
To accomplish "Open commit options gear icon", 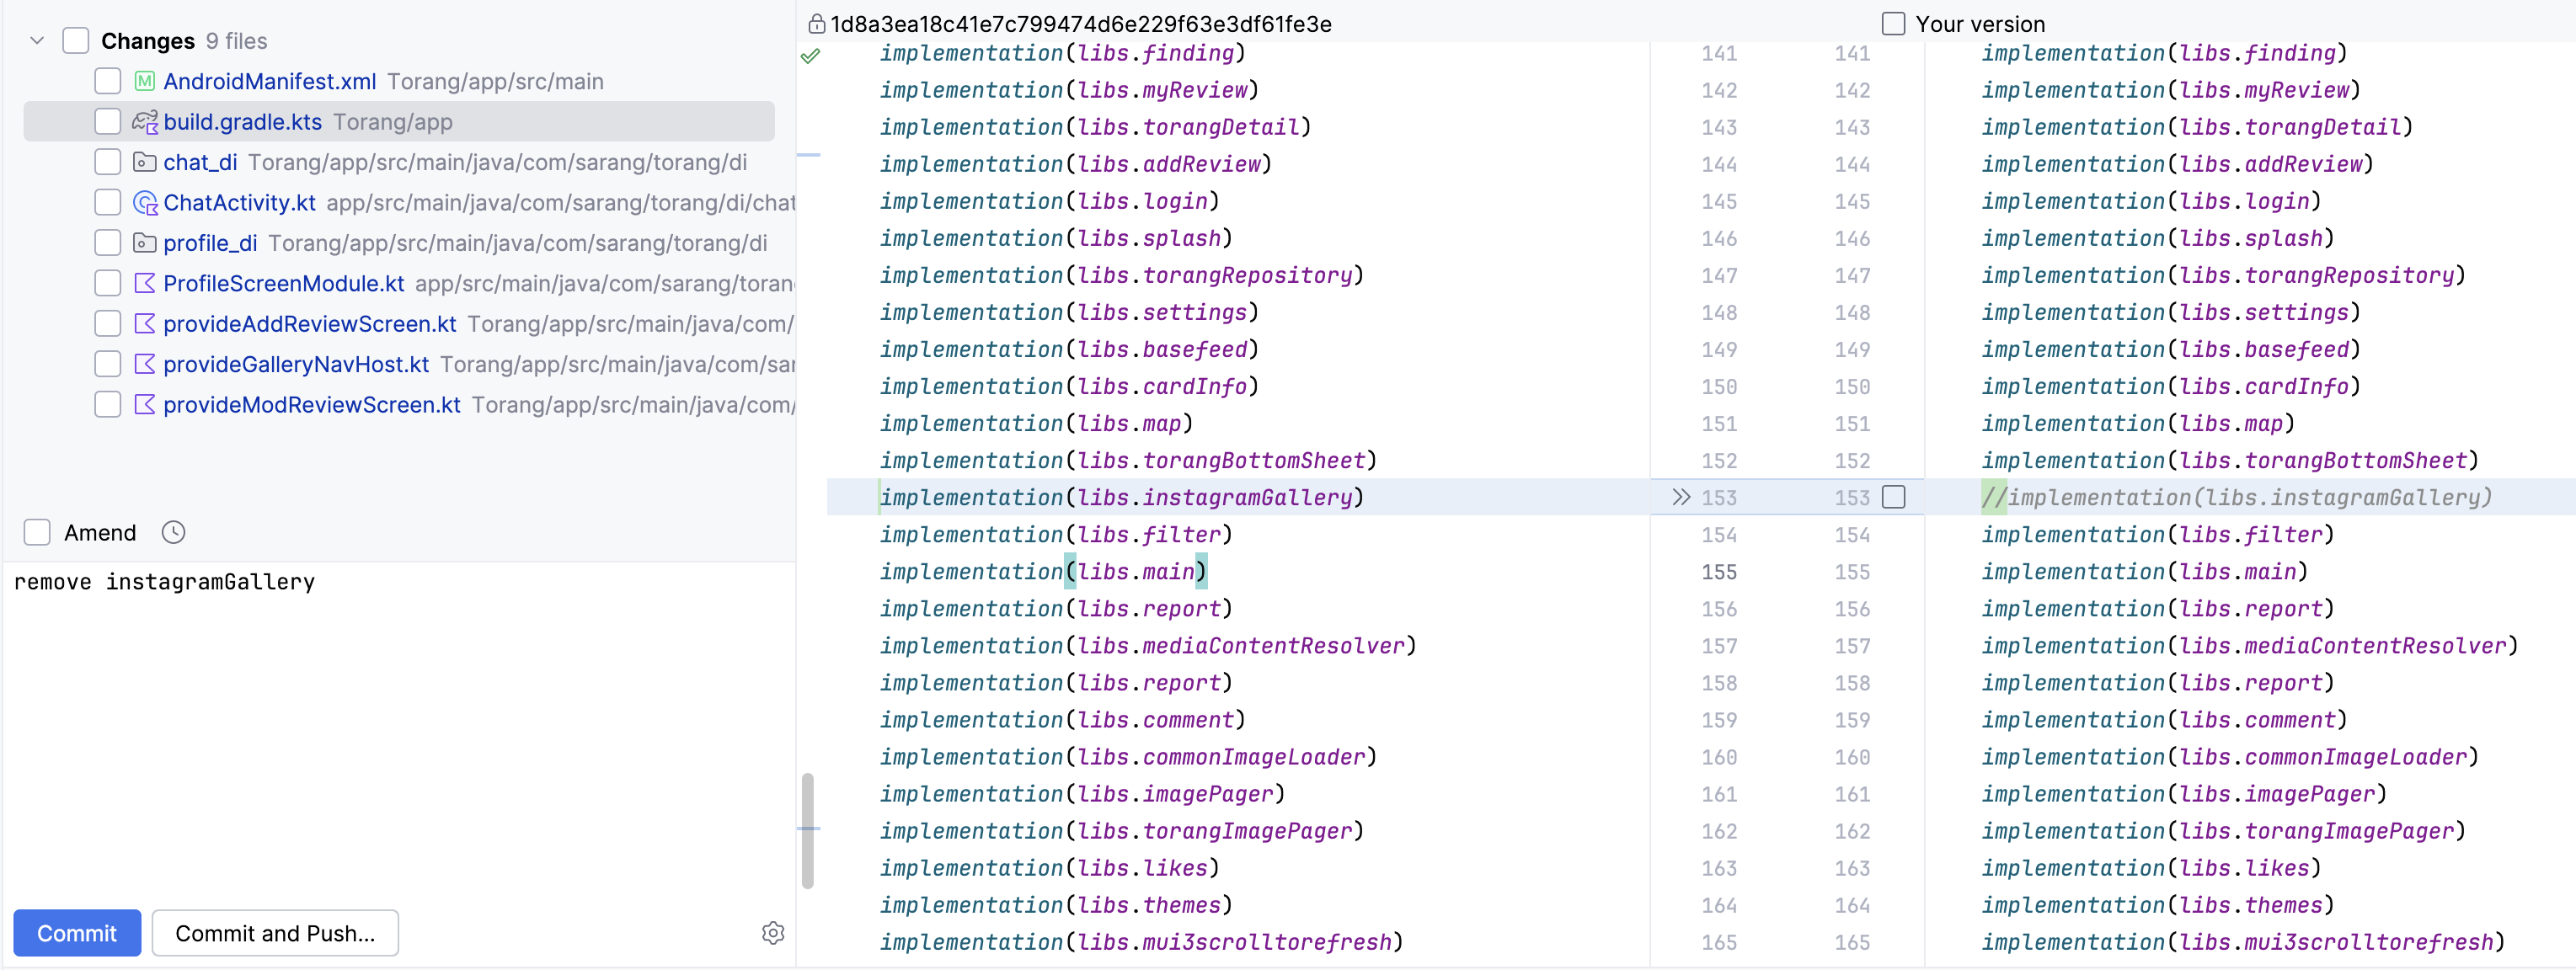I will click(x=772, y=932).
